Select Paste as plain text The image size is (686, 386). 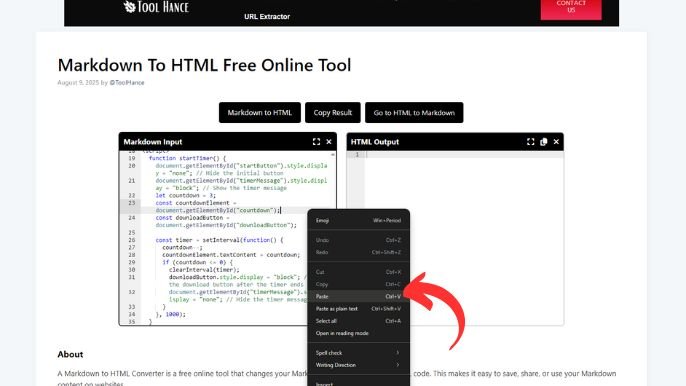click(x=358, y=309)
